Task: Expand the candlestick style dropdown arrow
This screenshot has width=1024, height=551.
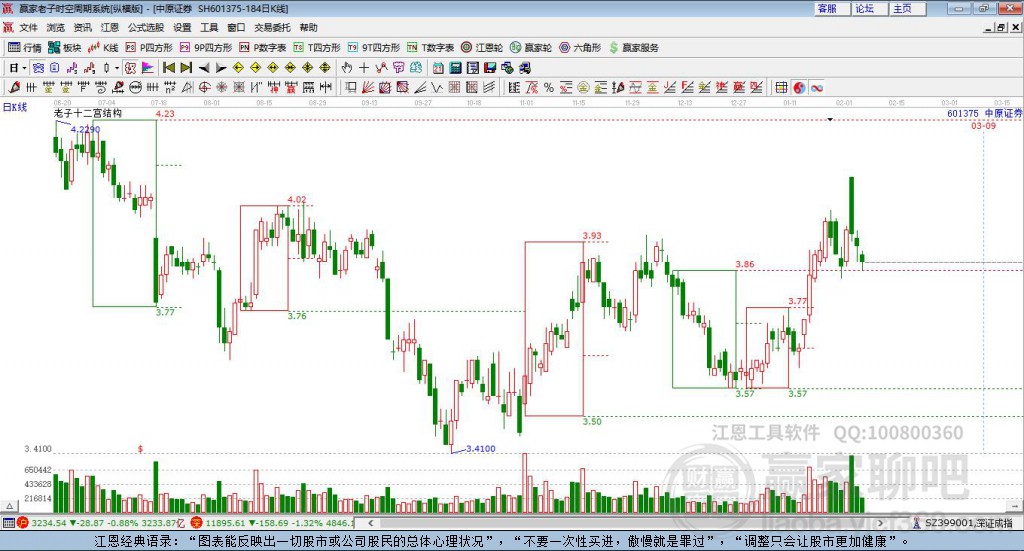Action: tap(117, 68)
